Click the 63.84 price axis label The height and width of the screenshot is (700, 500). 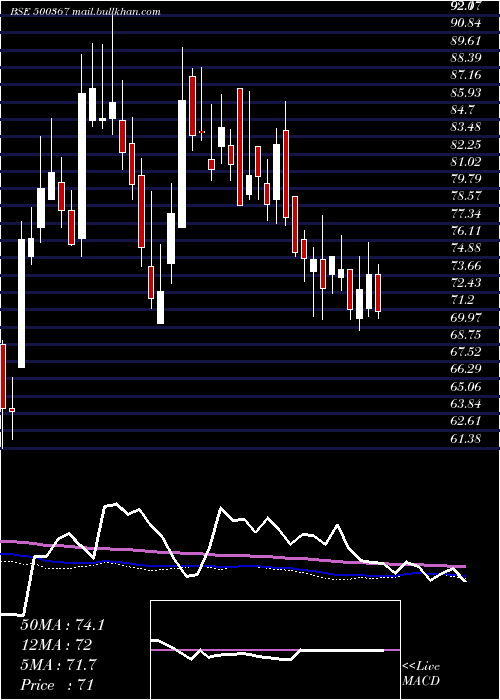465,404
